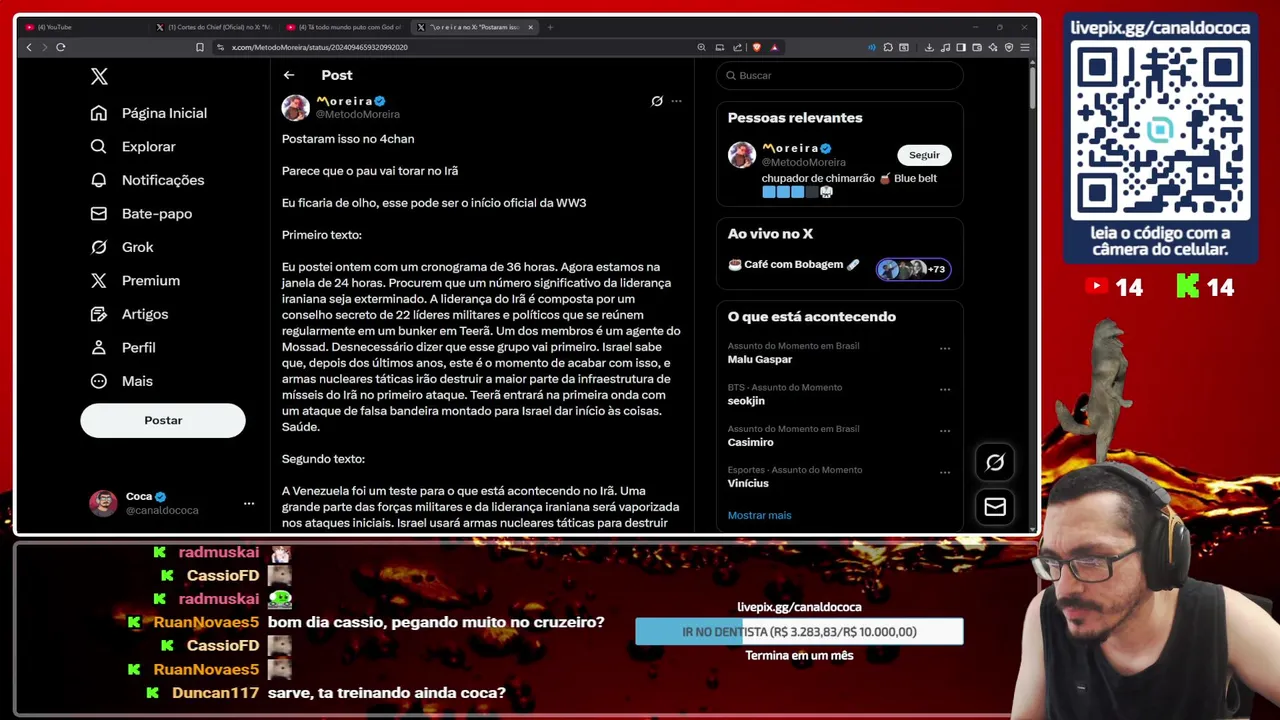Switch to Tá todo mundo puto tab

[343, 27]
